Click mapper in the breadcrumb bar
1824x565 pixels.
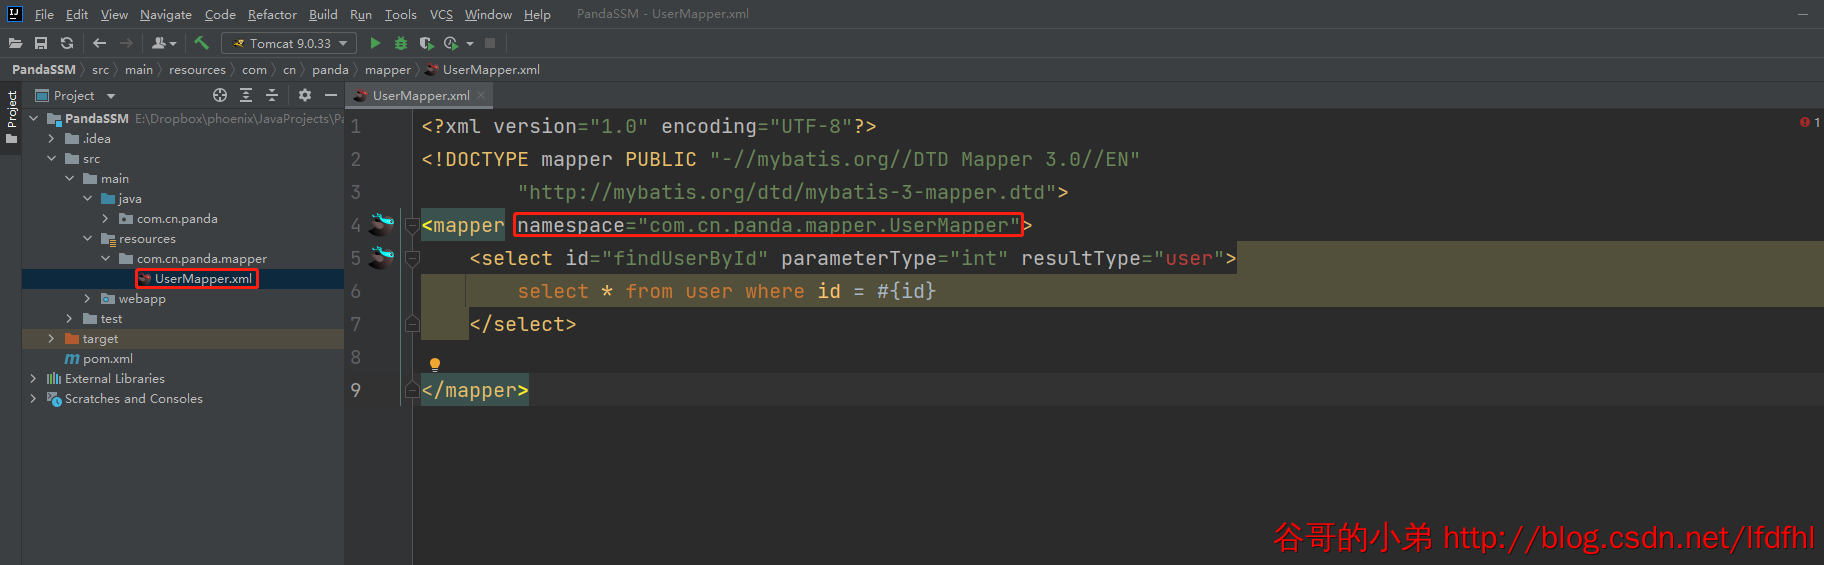[388, 70]
